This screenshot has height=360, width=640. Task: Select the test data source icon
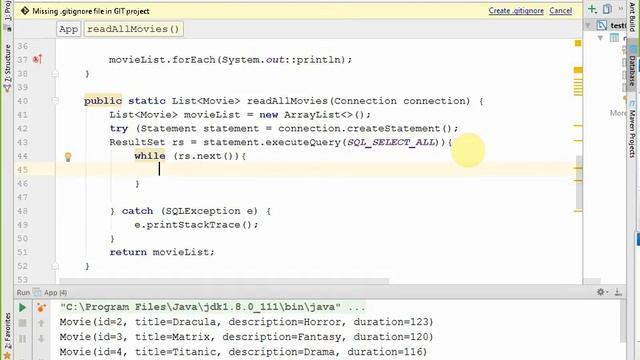pos(602,25)
